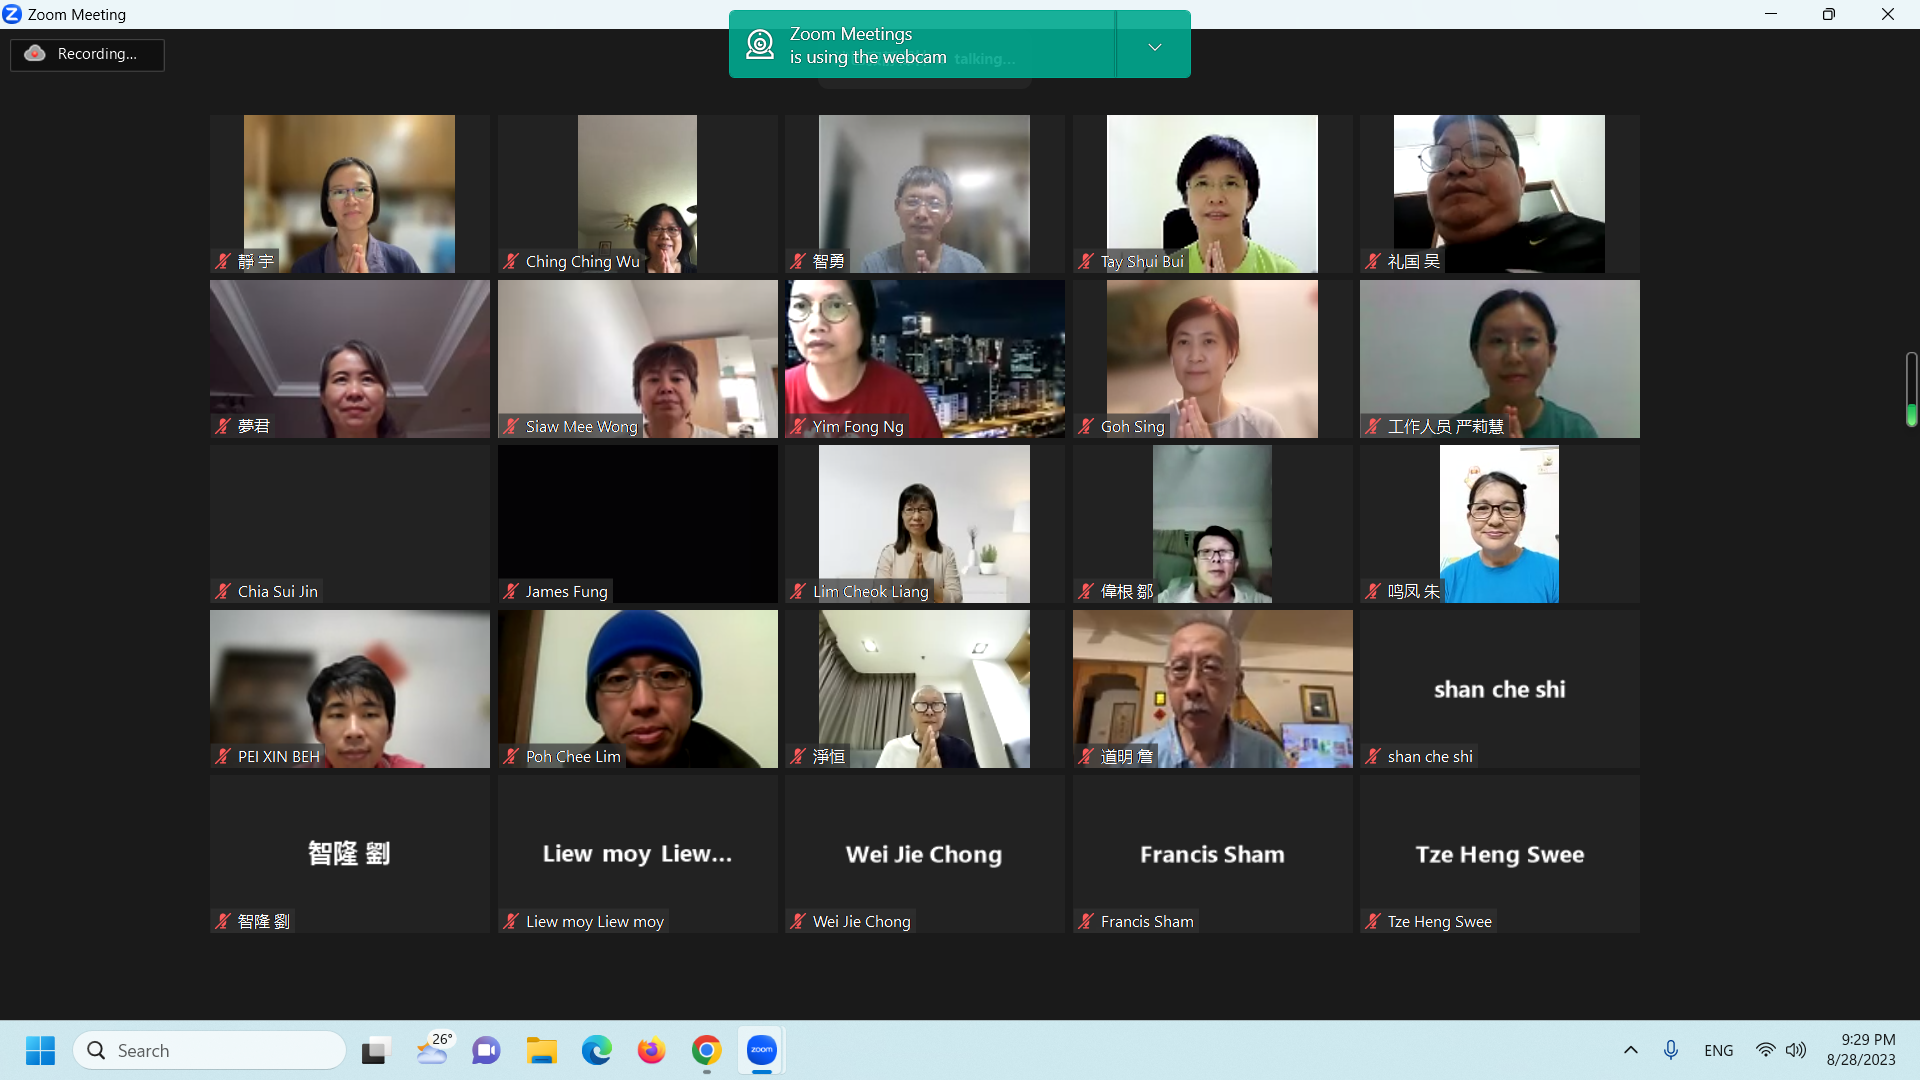Open Microsoft Edge from taskbar
The width and height of the screenshot is (1920, 1080).
pos(597,1050)
